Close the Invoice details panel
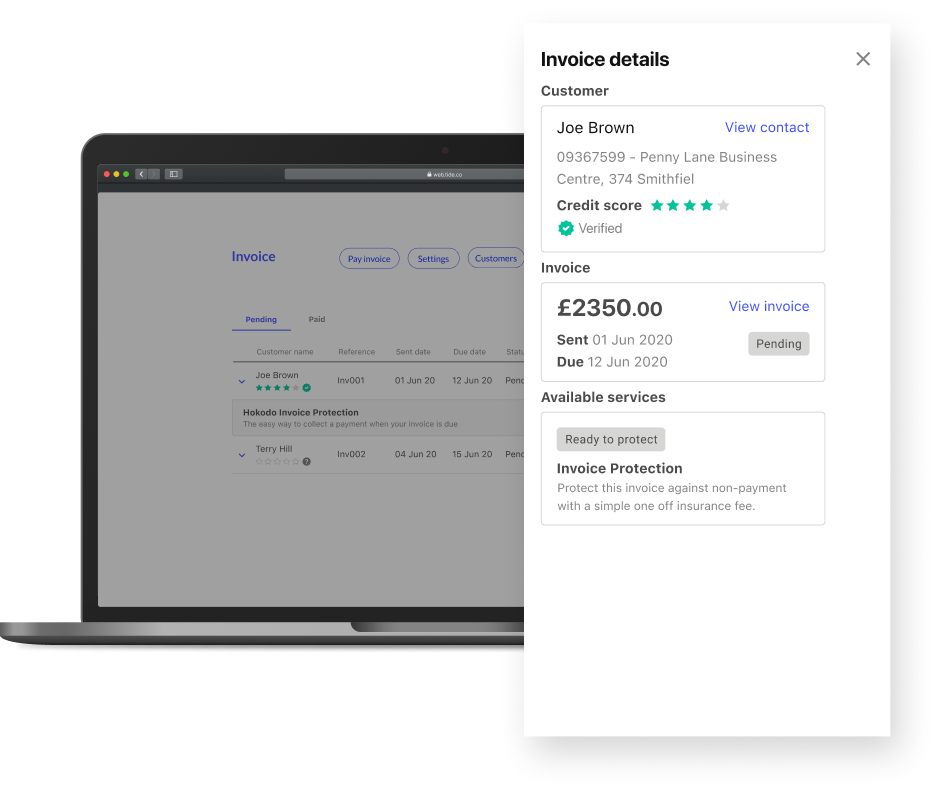This screenshot has width=939, height=792. (863, 59)
